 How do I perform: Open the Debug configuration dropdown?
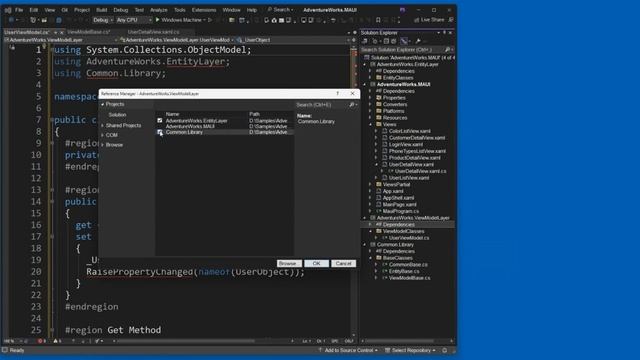(102, 20)
